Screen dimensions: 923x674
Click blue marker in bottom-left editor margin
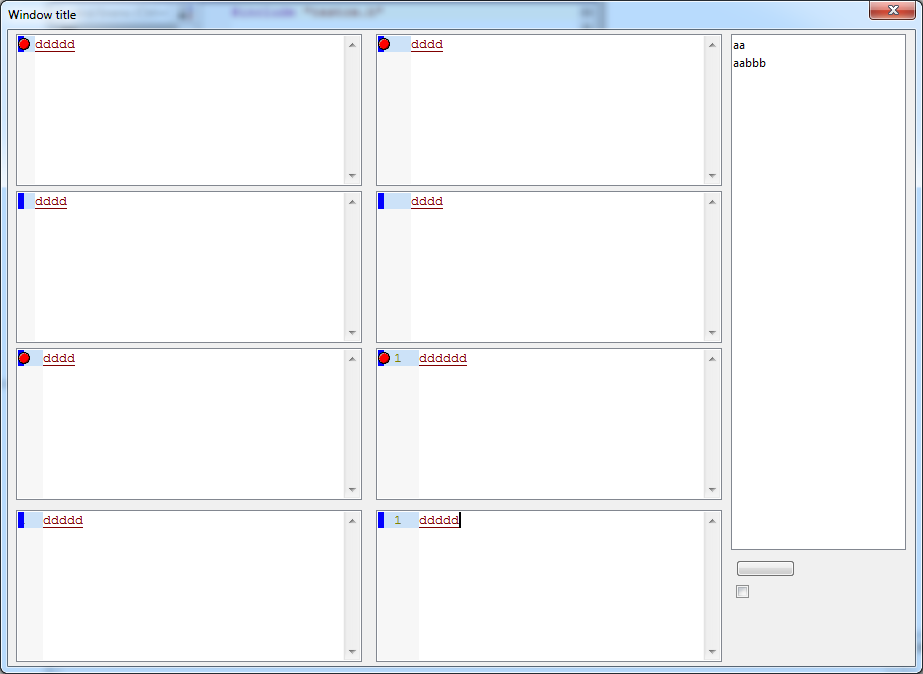click(21, 520)
